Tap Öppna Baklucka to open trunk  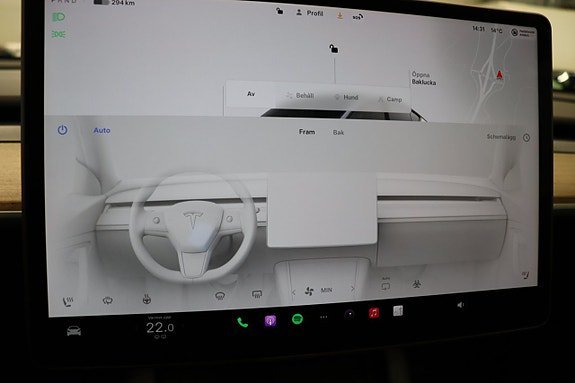tap(424, 78)
